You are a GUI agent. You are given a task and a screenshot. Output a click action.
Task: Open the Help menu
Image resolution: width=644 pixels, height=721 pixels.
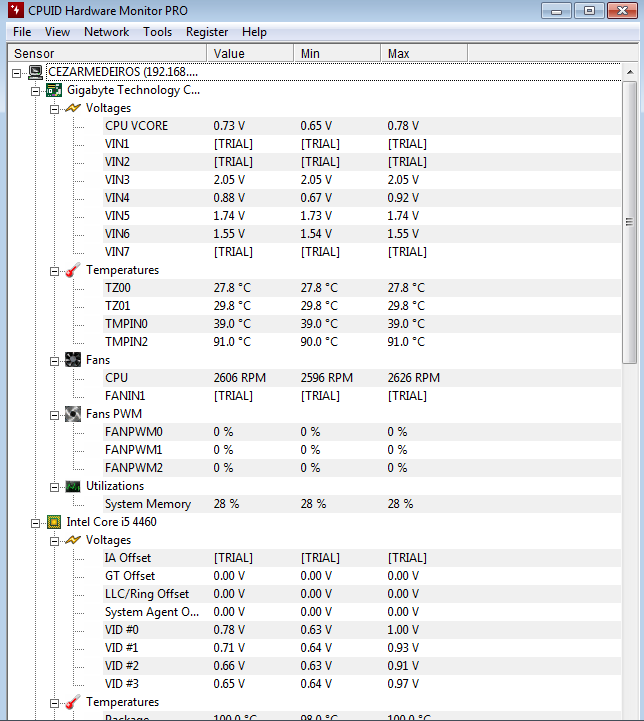point(254,32)
